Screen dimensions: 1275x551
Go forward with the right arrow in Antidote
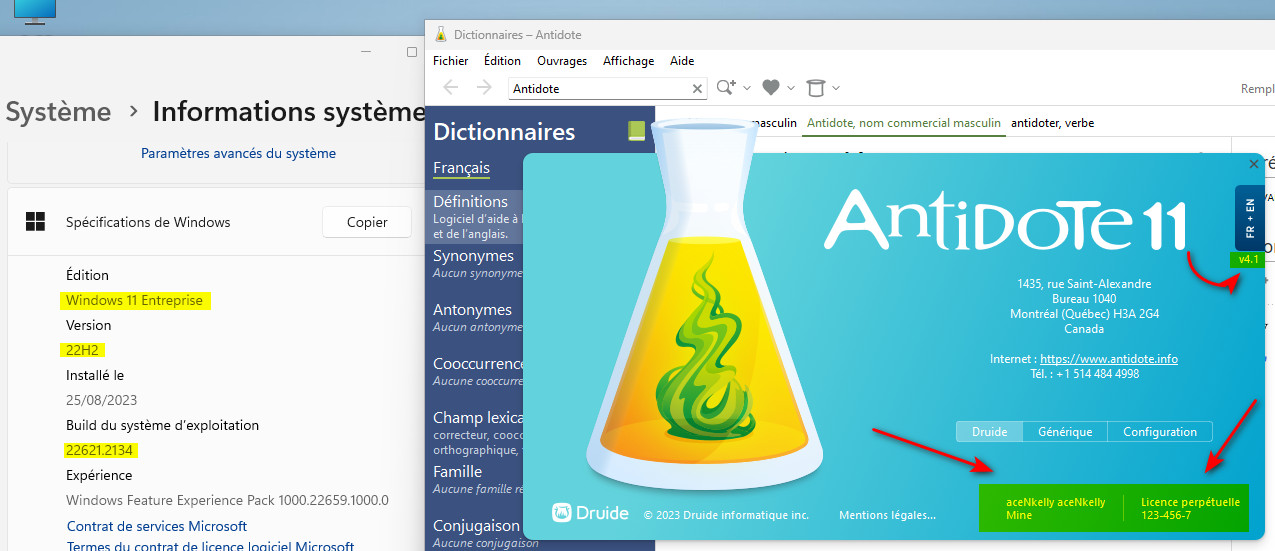484,88
